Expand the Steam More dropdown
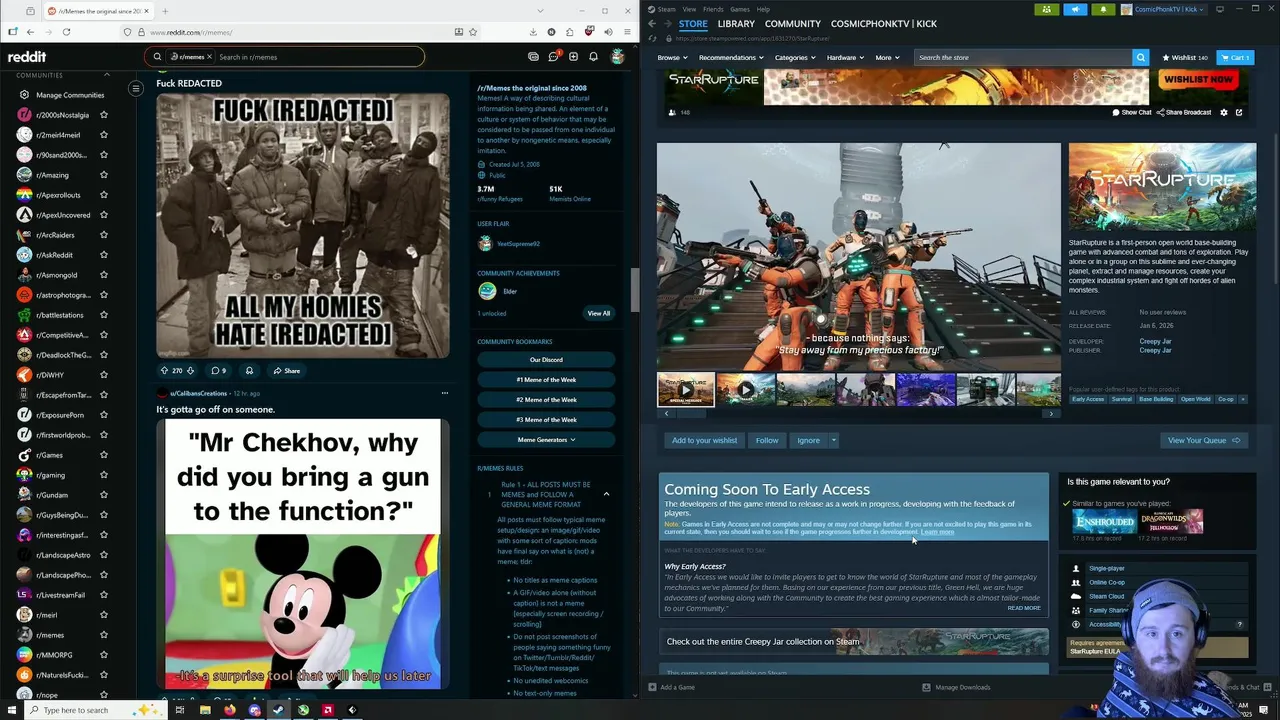 (x=887, y=58)
